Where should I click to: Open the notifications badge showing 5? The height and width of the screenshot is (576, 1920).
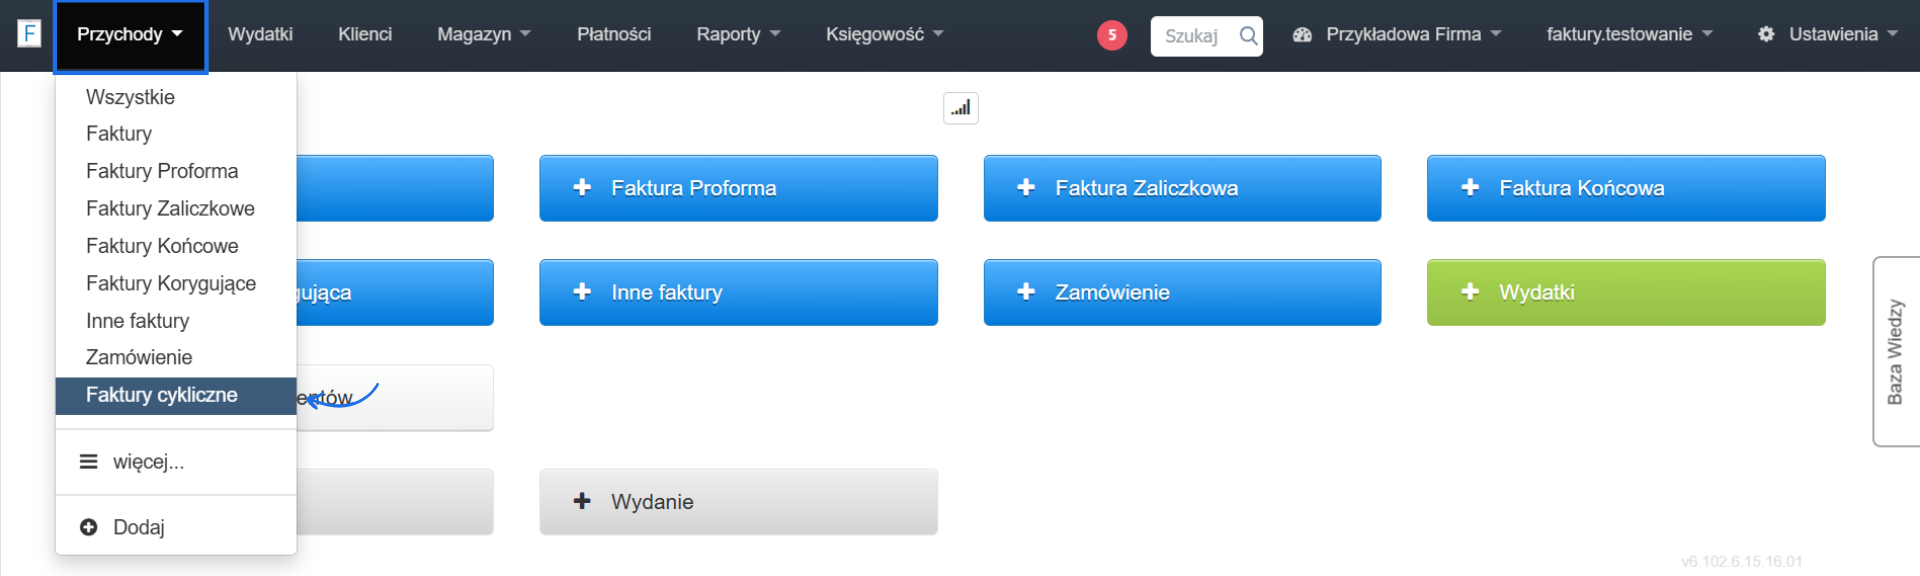(1112, 35)
